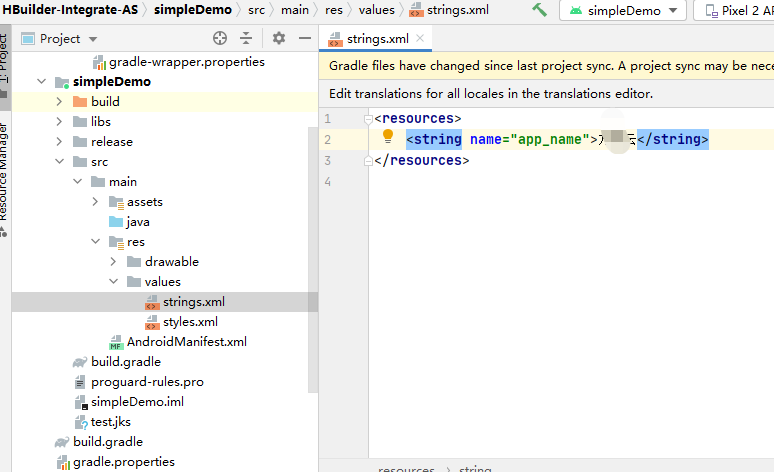Click the yellow lightbulb intention icon

click(387, 136)
